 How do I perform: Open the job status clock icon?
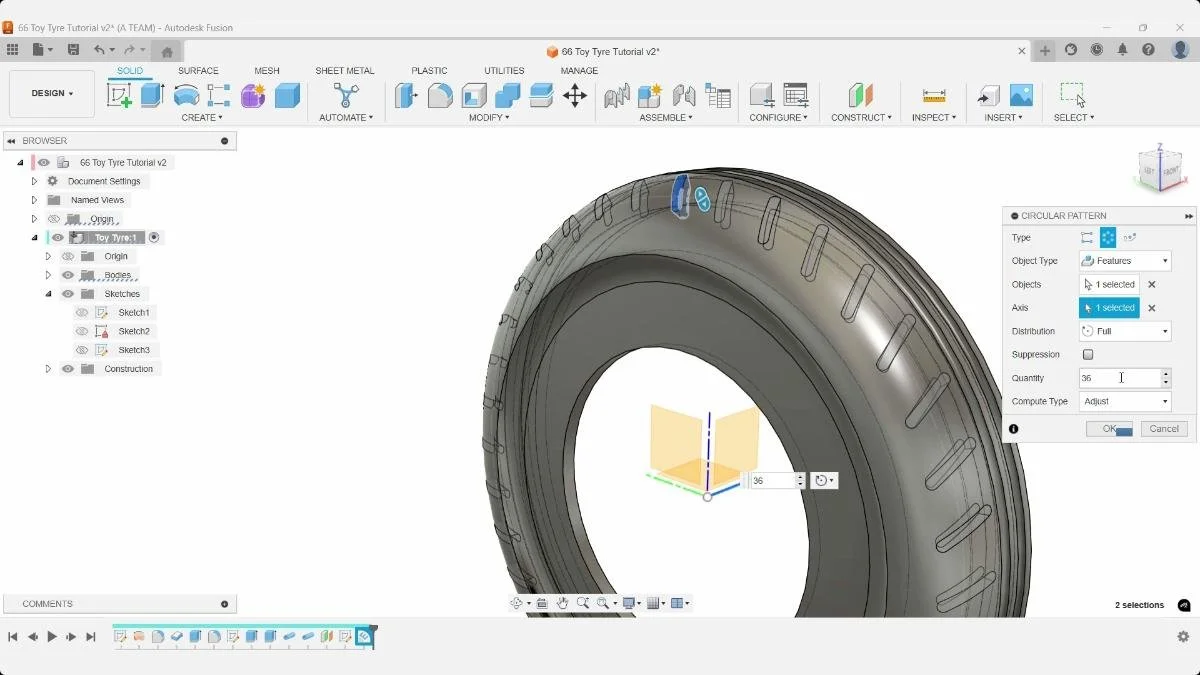pos(1097,50)
